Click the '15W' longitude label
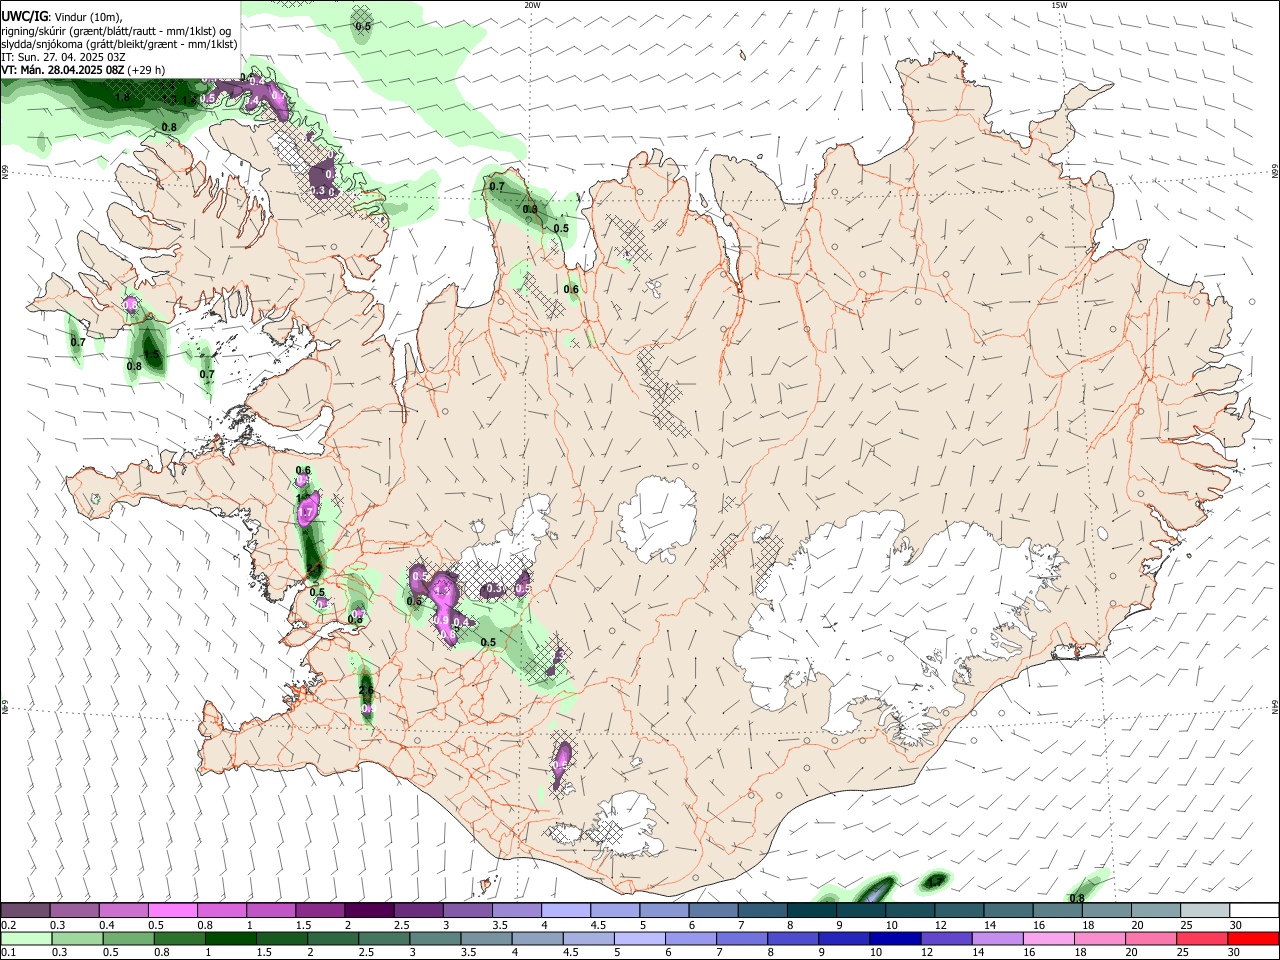This screenshot has height=960, width=1280. click(1059, 5)
